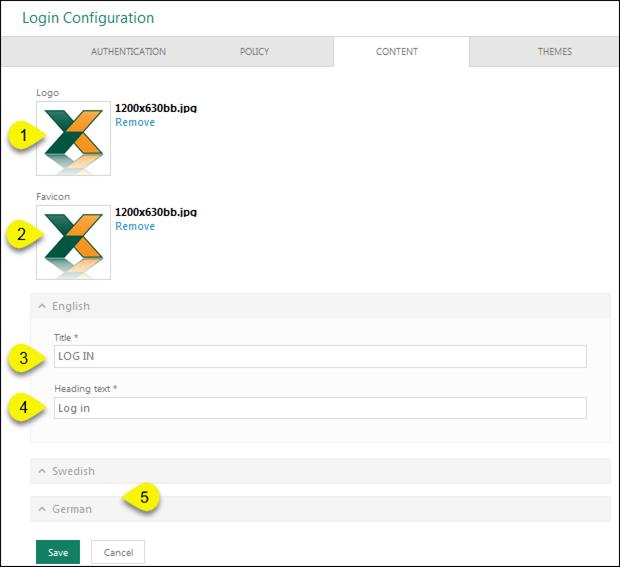Expand the Swedish language section
This screenshot has height=567, width=620.
pos(73,471)
